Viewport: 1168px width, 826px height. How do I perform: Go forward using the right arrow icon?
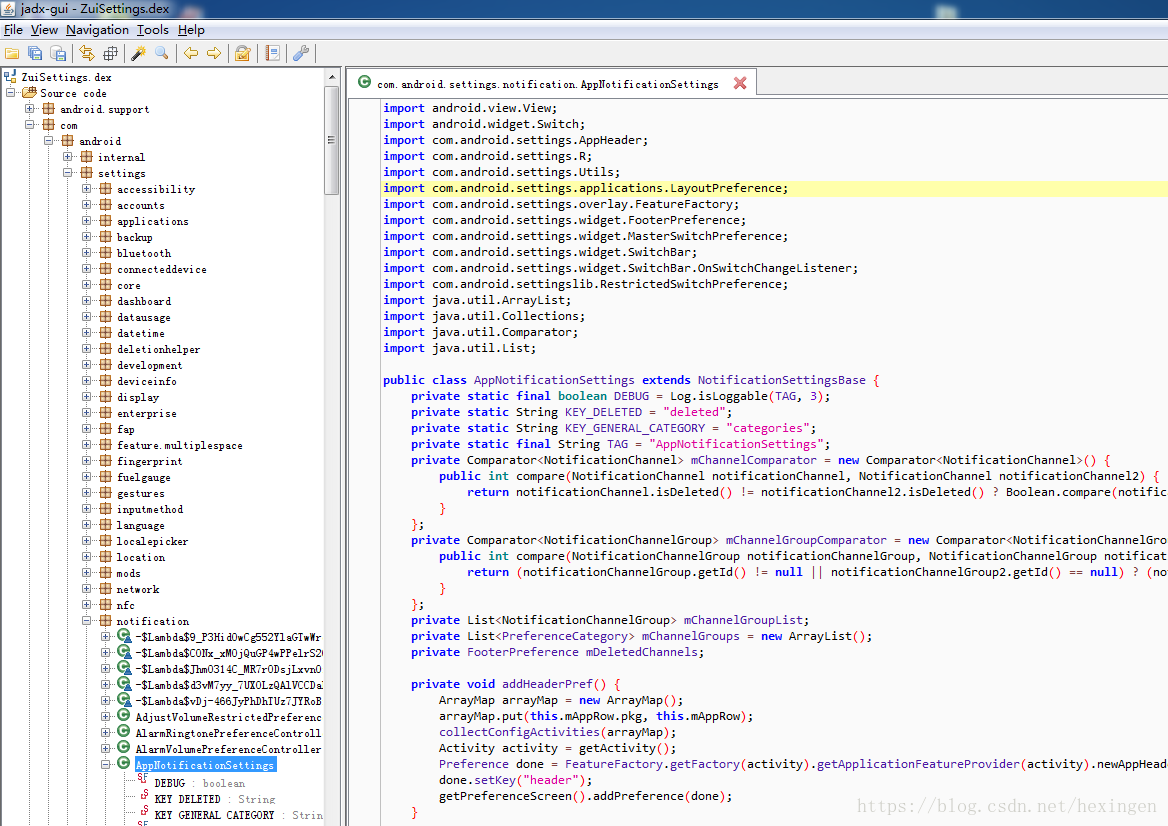(214, 53)
